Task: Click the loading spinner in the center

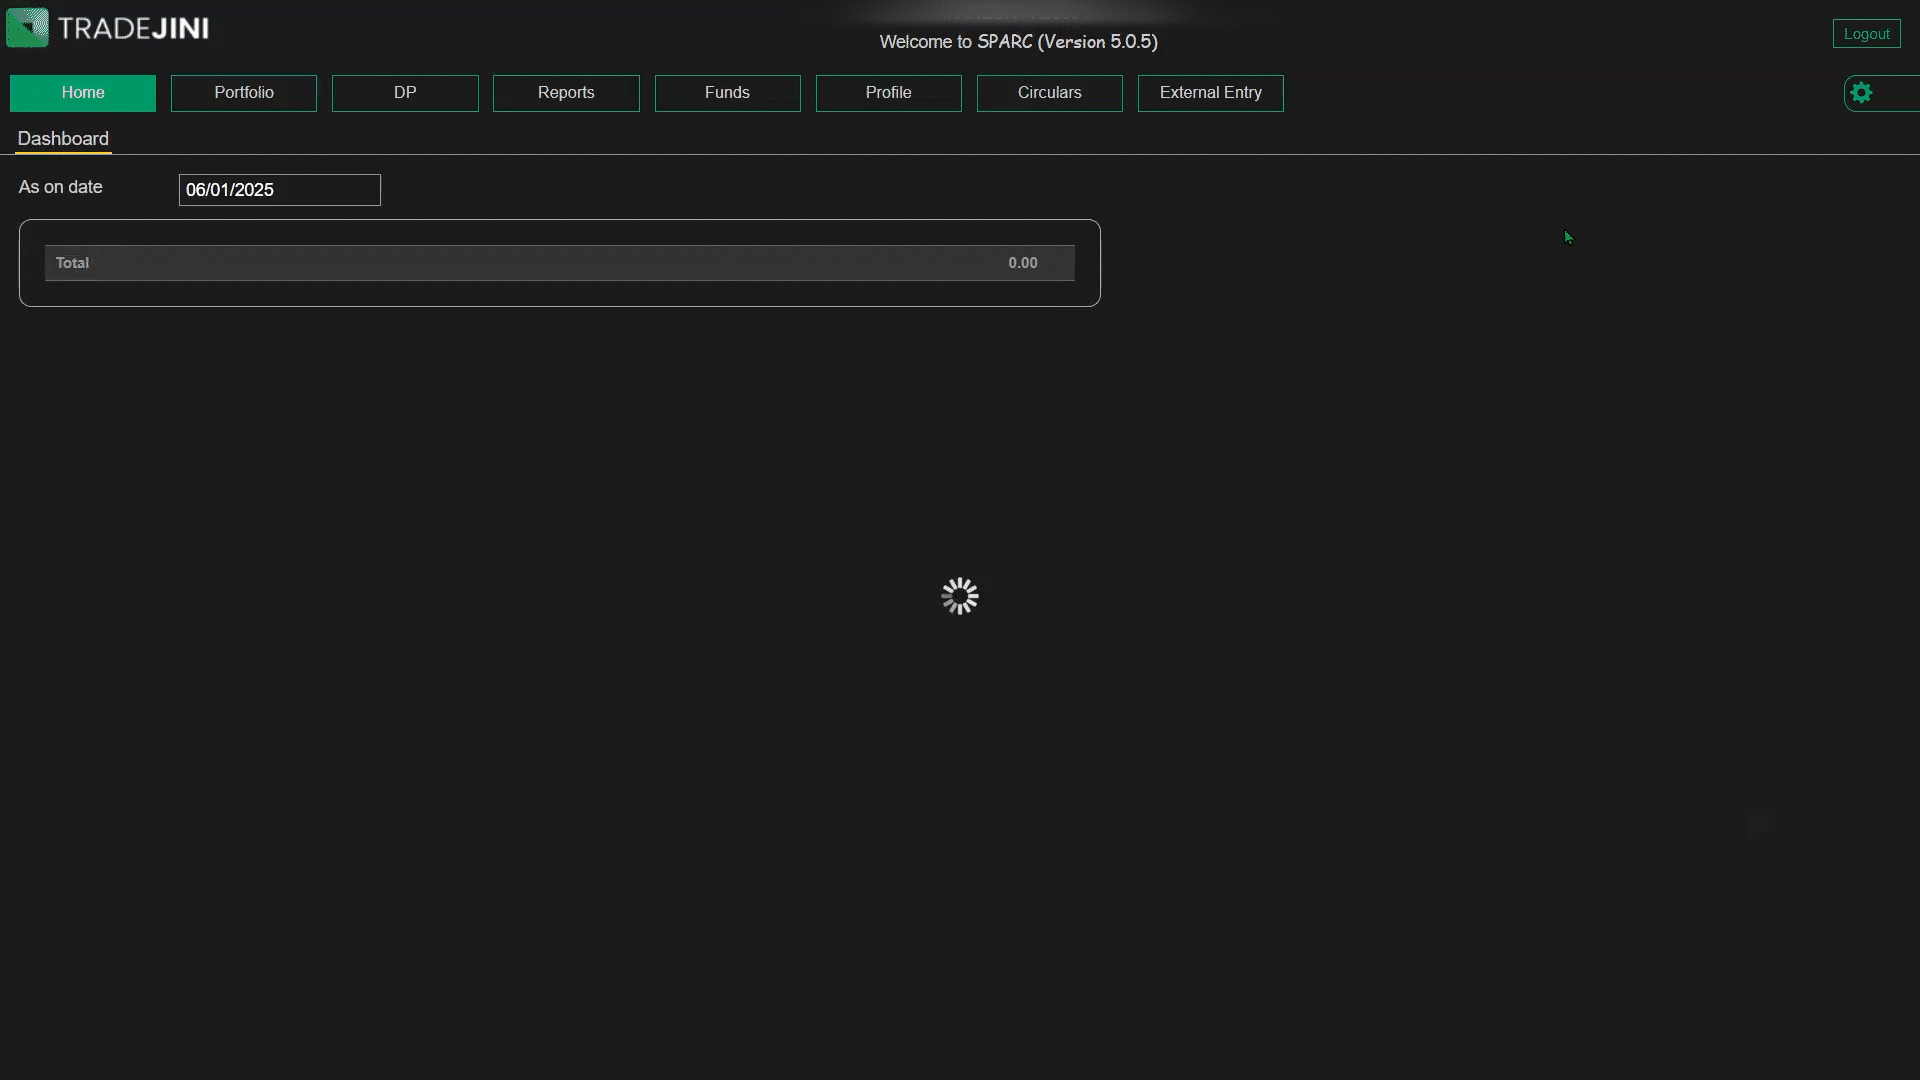Action: 959,596
